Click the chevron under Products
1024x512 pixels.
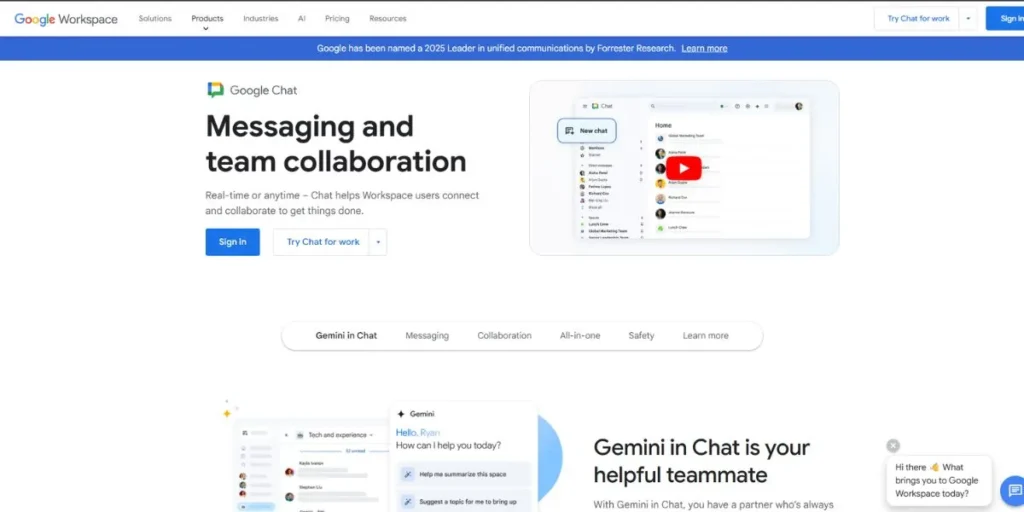pos(206,28)
